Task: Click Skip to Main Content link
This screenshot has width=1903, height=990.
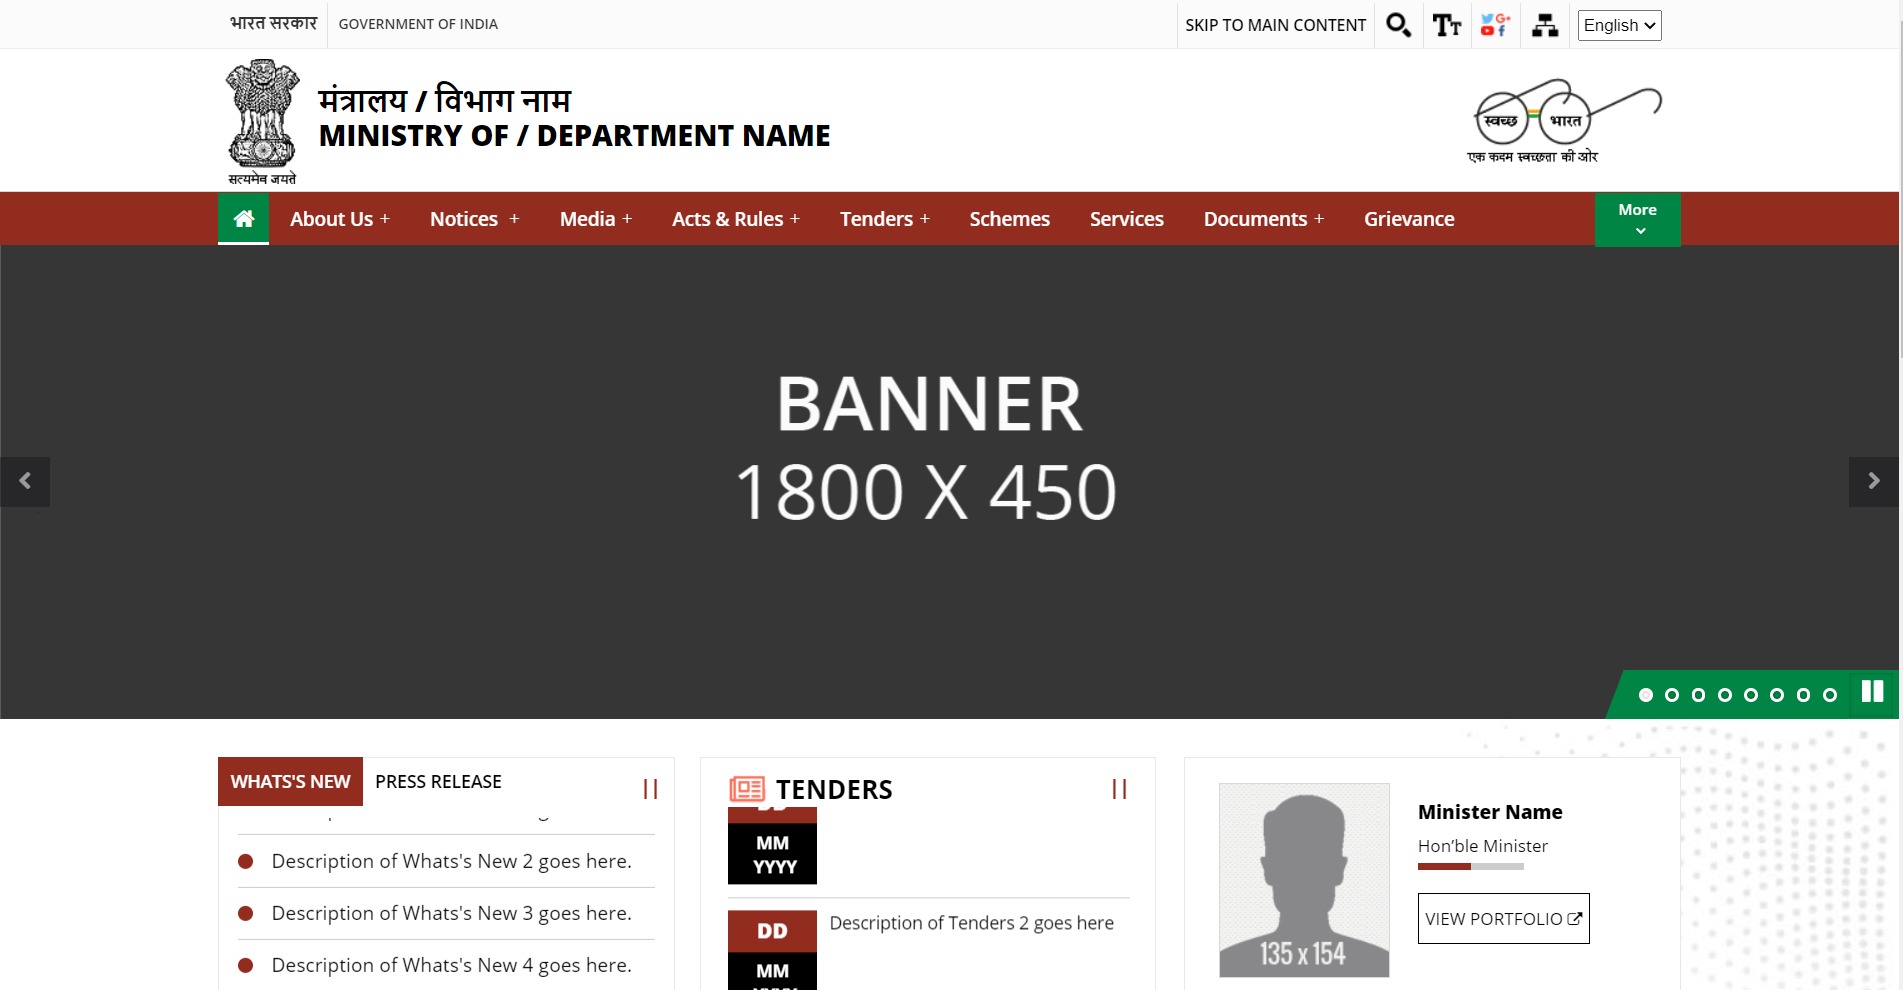Action: pyautogui.click(x=1275, y=25)
